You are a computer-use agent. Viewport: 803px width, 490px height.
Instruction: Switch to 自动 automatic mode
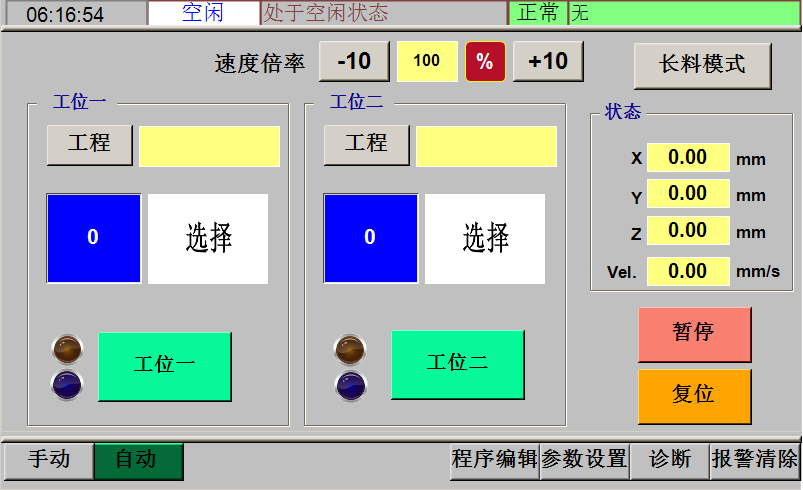point(138,460)
